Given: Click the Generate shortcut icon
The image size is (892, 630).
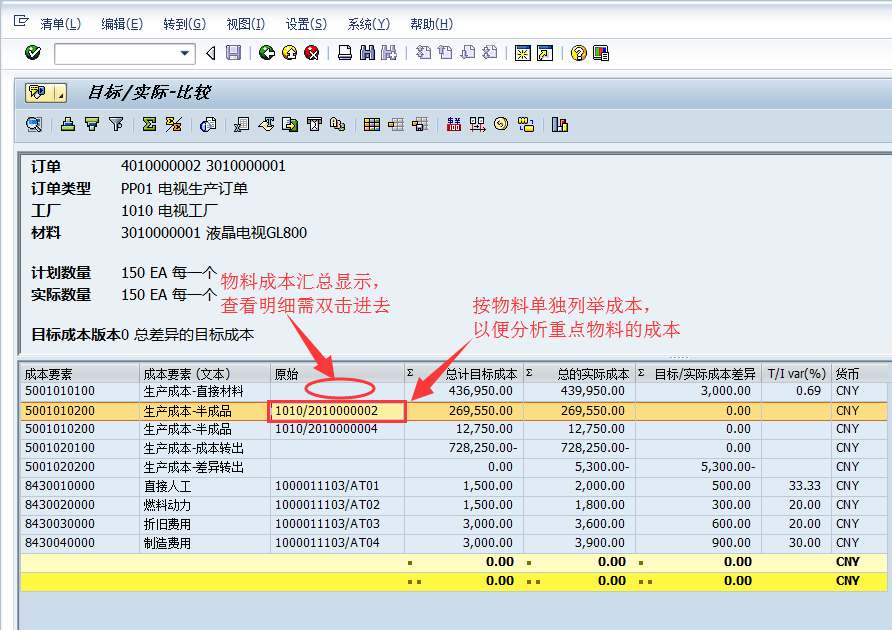Looking at the screenshot, I should (545, 53).
